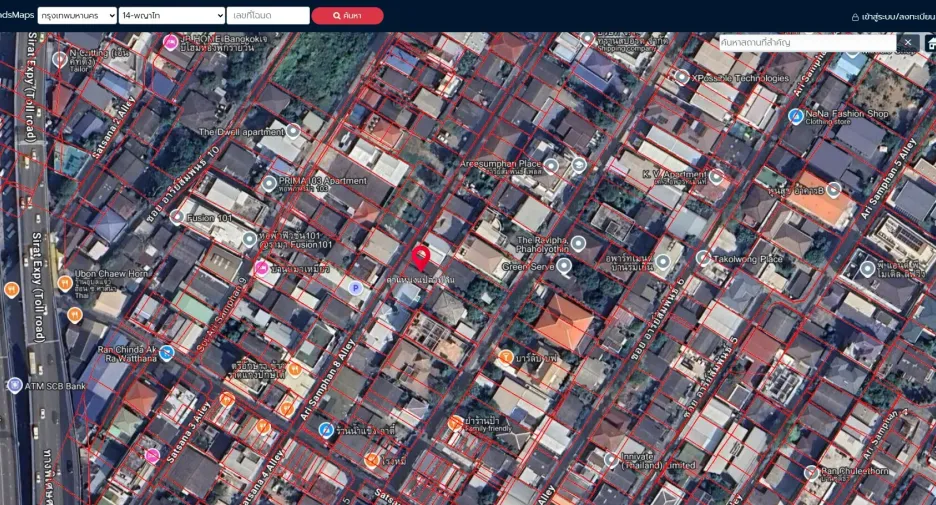The height and width of the screenshot is (505, 936).
Task: Click the Satsana 3 Alley street label
Action: pos(188,432)
